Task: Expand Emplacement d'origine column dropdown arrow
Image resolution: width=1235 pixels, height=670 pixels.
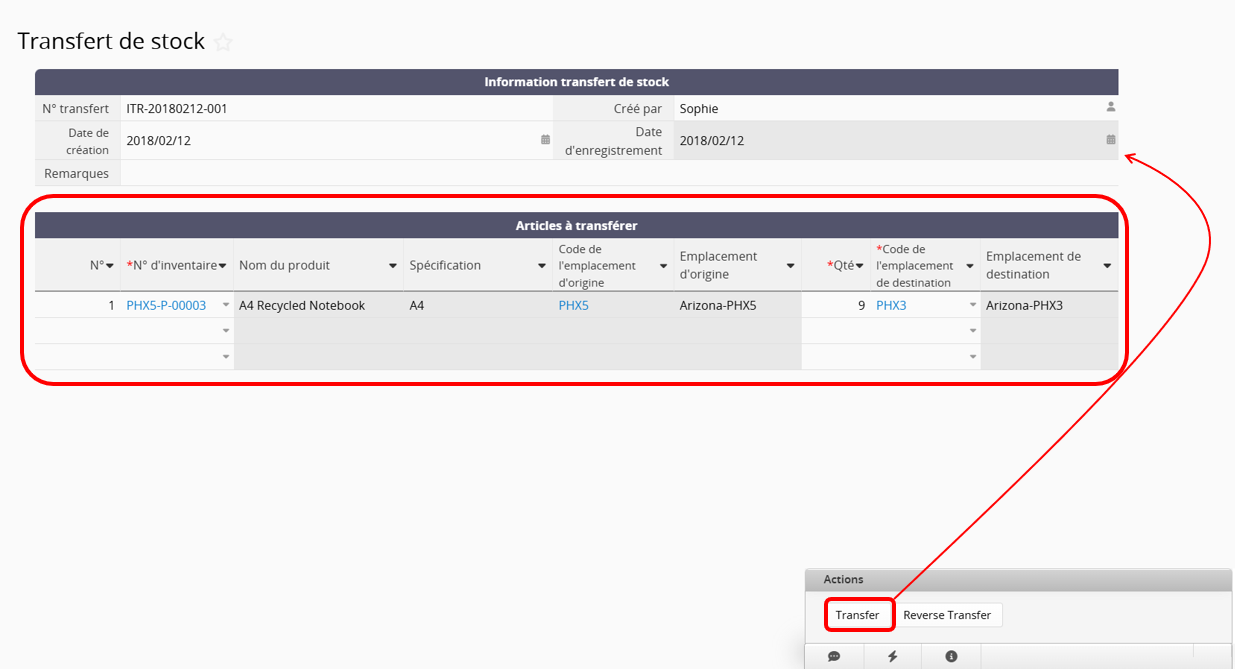Action: pos(790,266)
